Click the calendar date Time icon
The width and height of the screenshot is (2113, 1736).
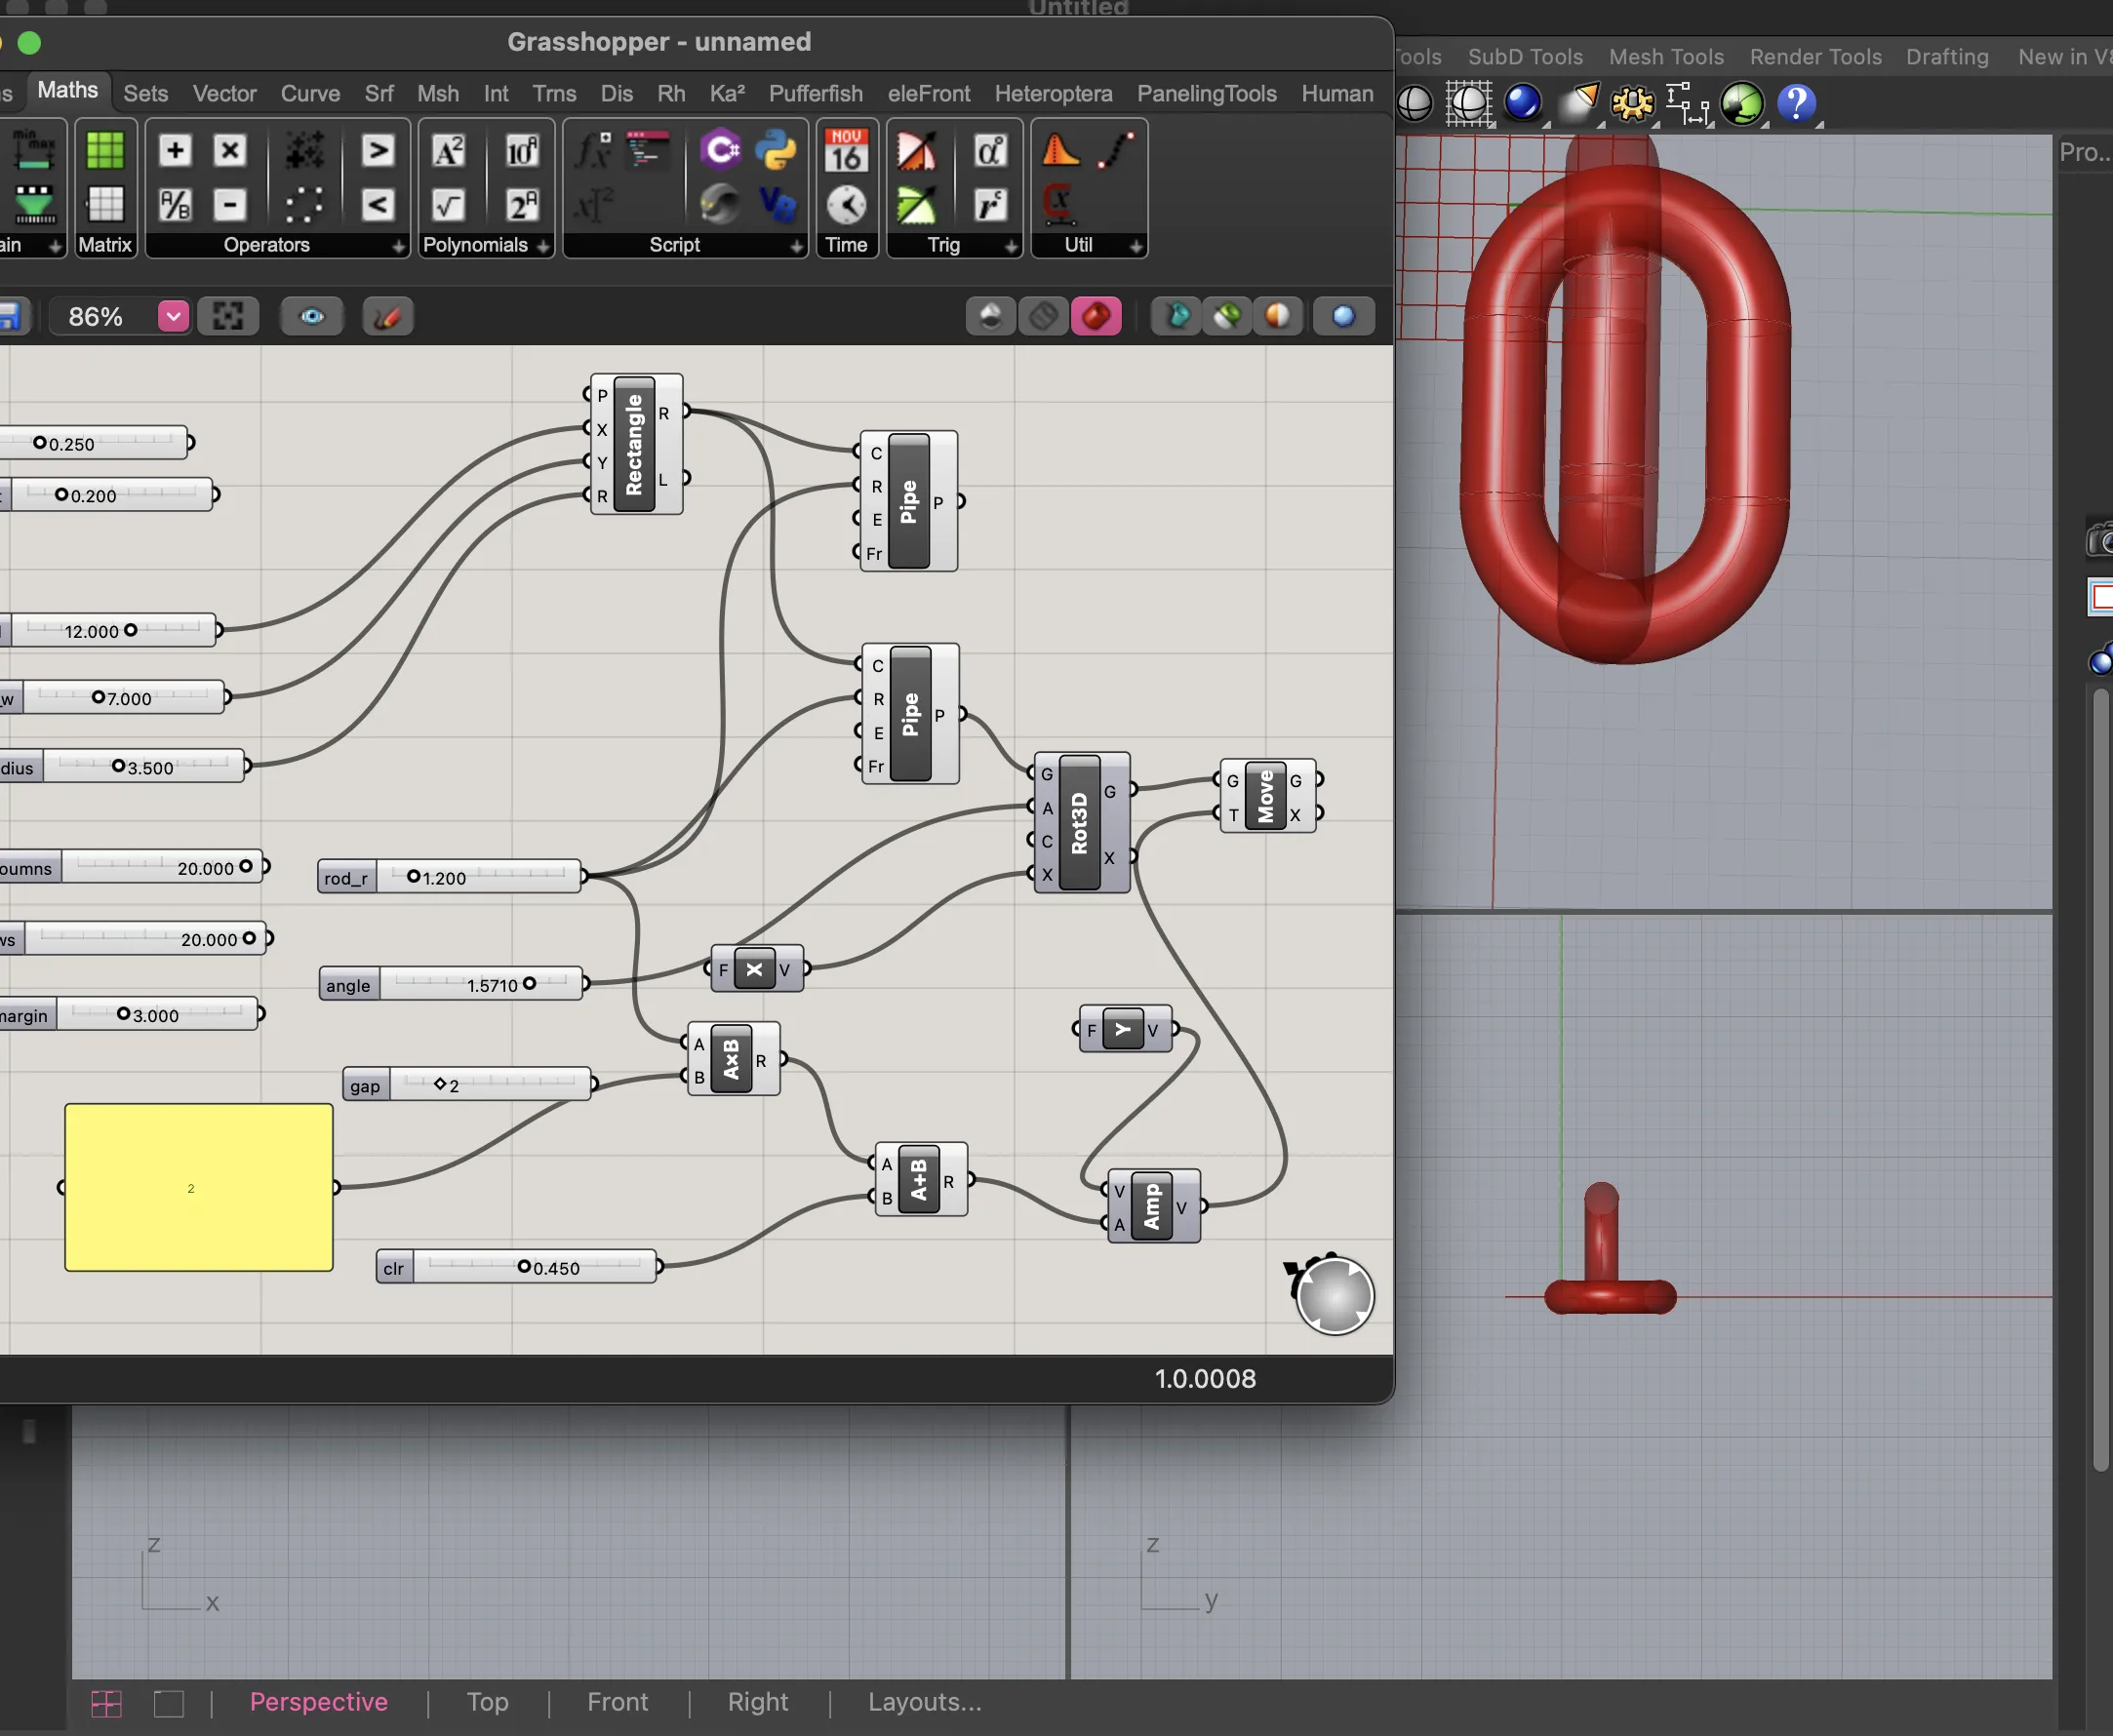[846, 151]
